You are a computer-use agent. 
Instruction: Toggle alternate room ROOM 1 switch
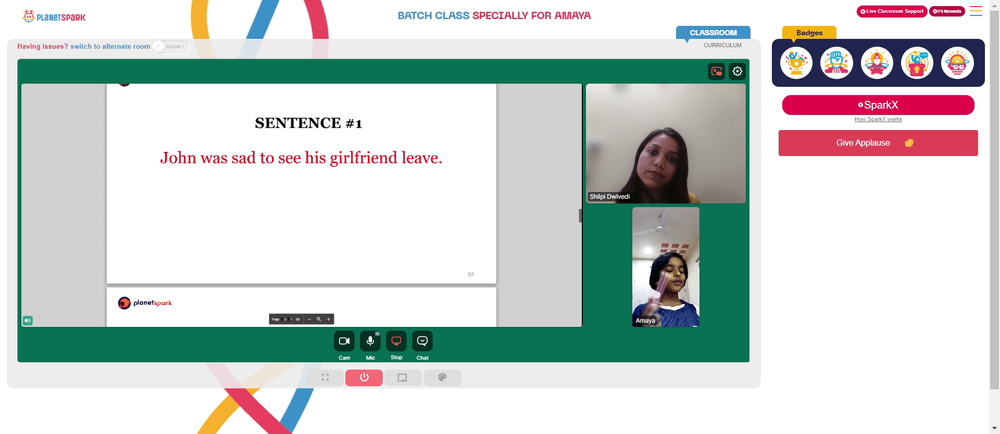click(170, 47)
